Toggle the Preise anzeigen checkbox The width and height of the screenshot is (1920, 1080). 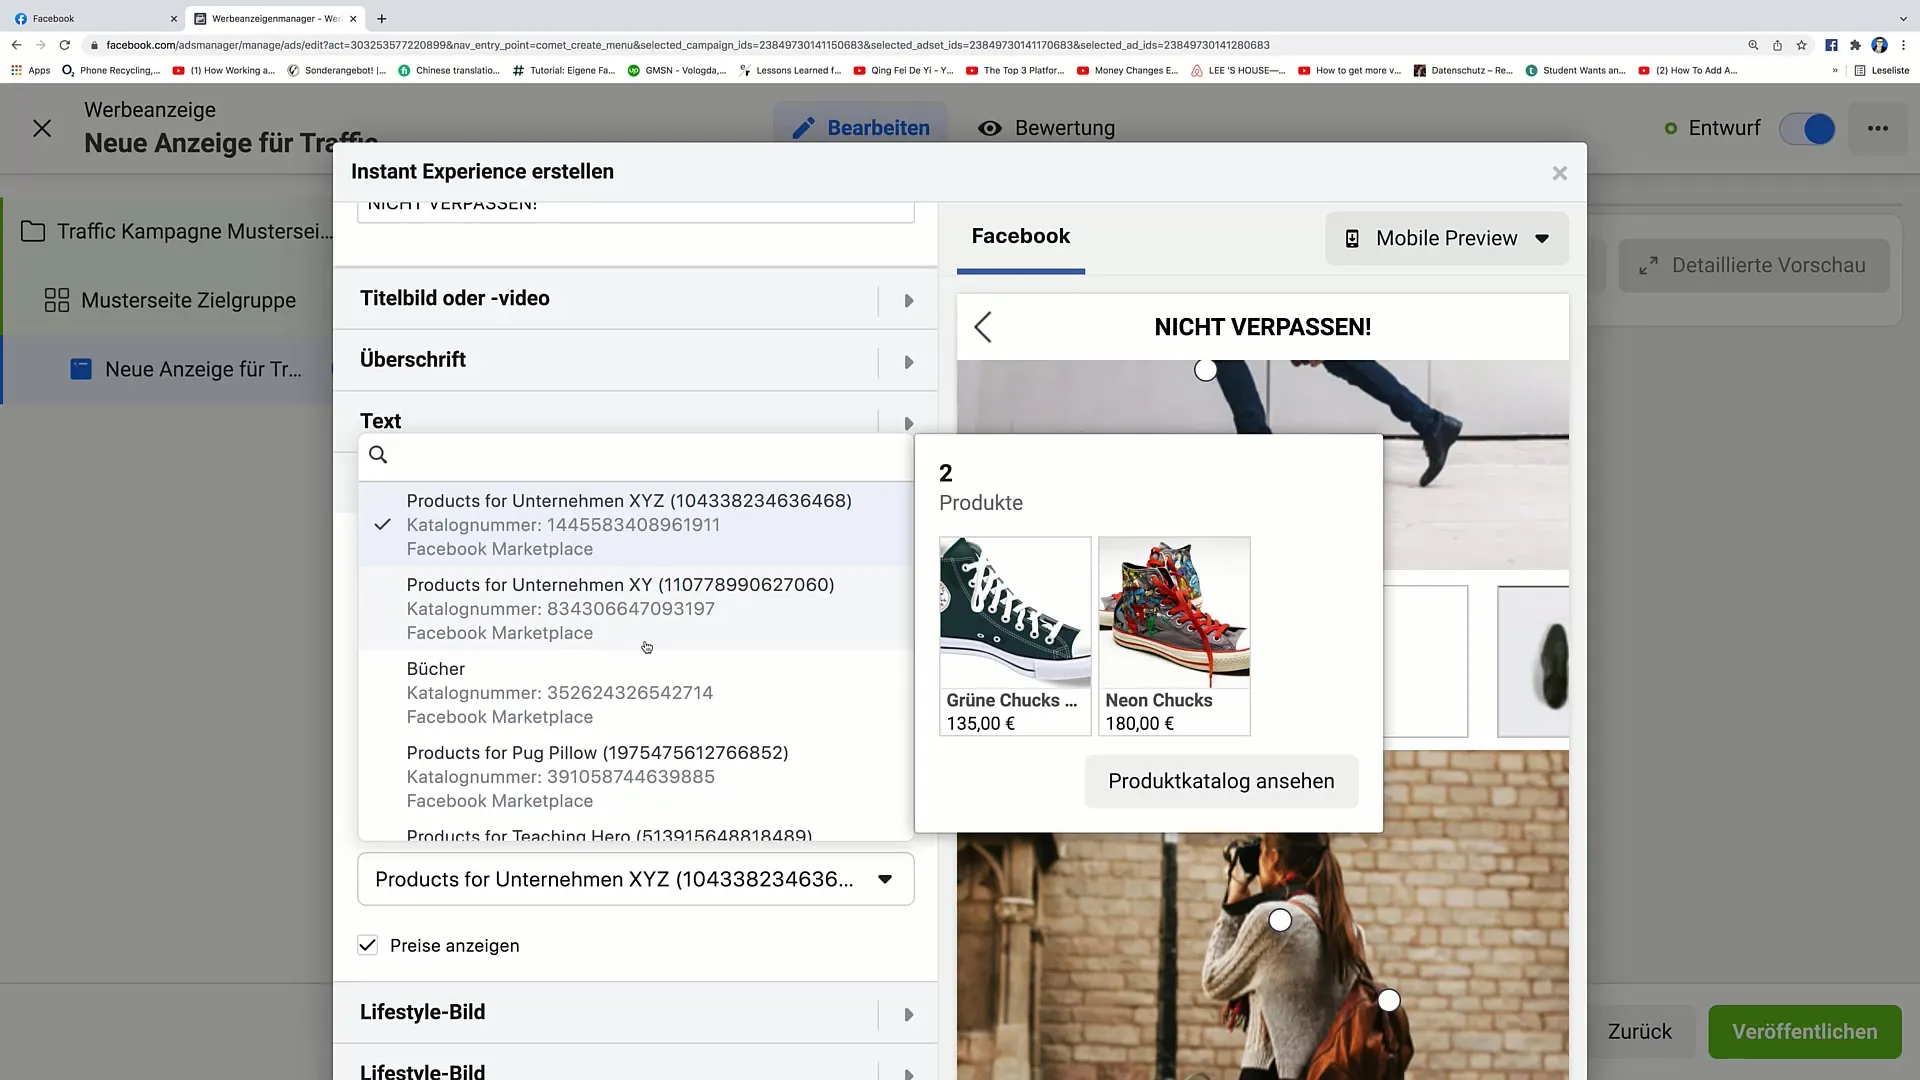point(368,945)
